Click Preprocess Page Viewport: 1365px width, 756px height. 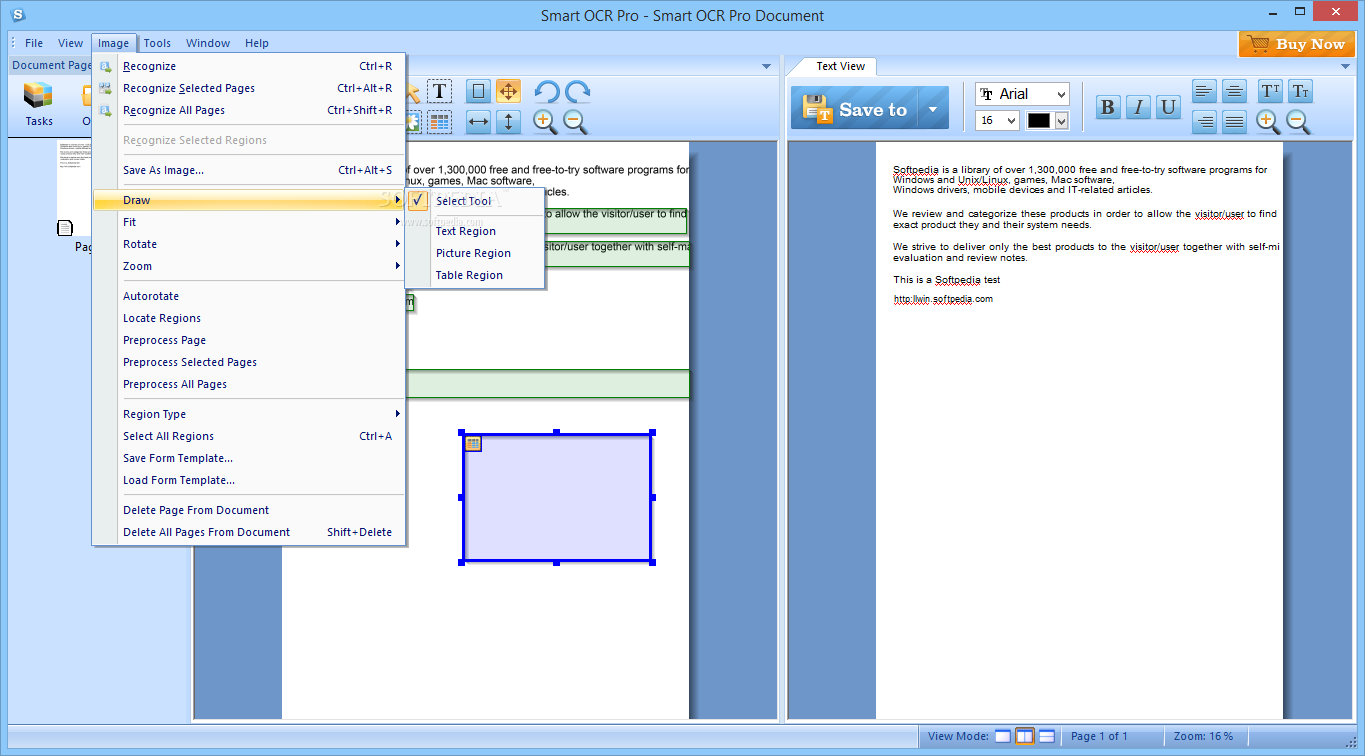(x=248, y=340)
